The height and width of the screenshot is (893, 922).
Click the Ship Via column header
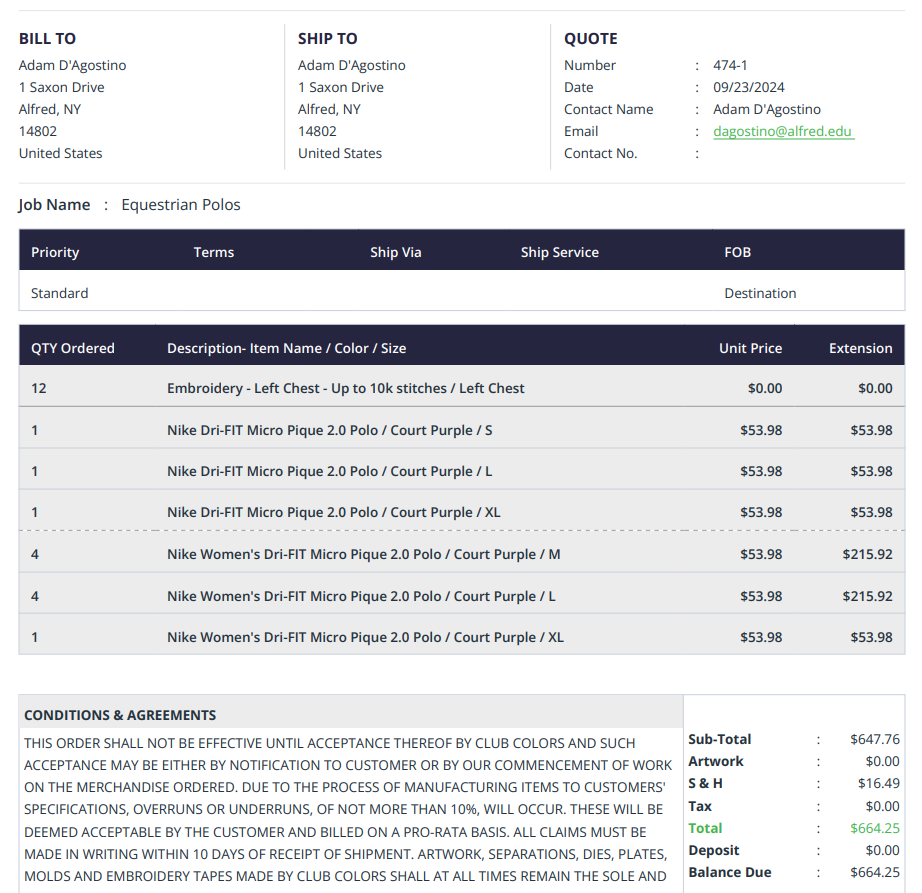(x=395, y=252)
